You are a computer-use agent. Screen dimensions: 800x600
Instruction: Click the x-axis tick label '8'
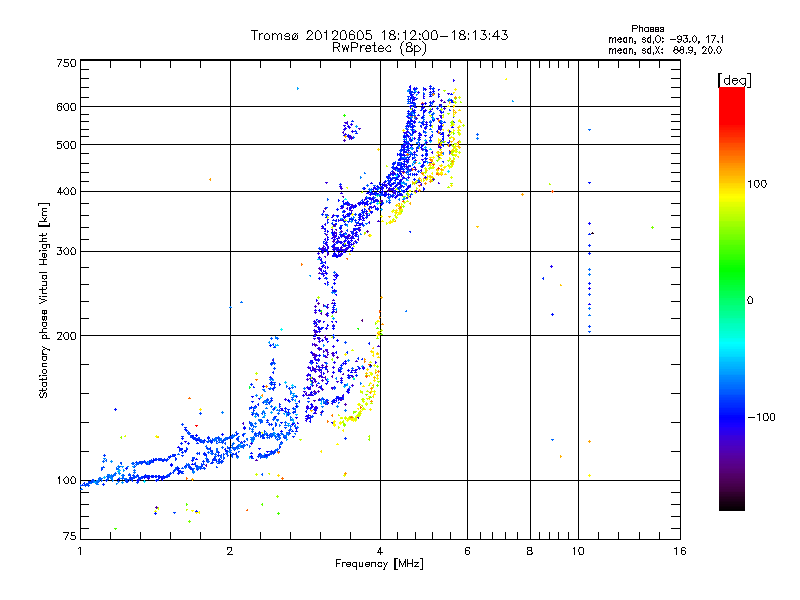[x=530, y=551]
